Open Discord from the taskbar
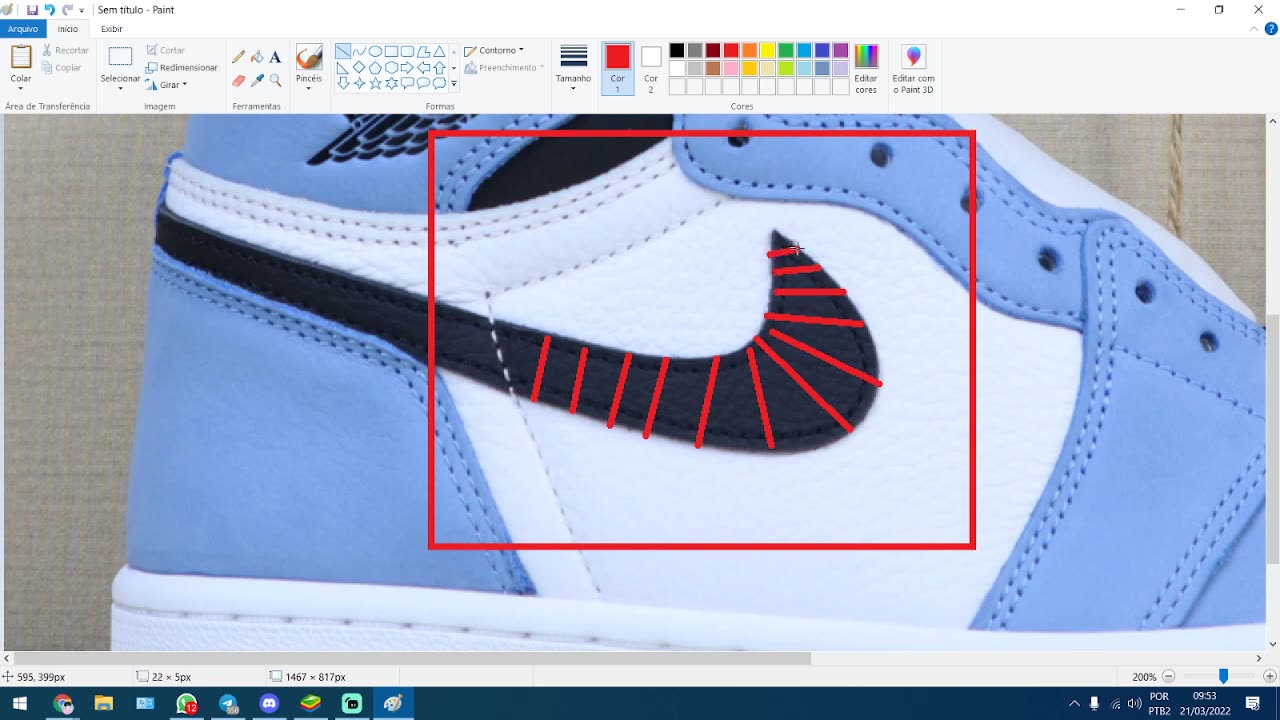Screen dimensions: 1280x720 point(269,704)
